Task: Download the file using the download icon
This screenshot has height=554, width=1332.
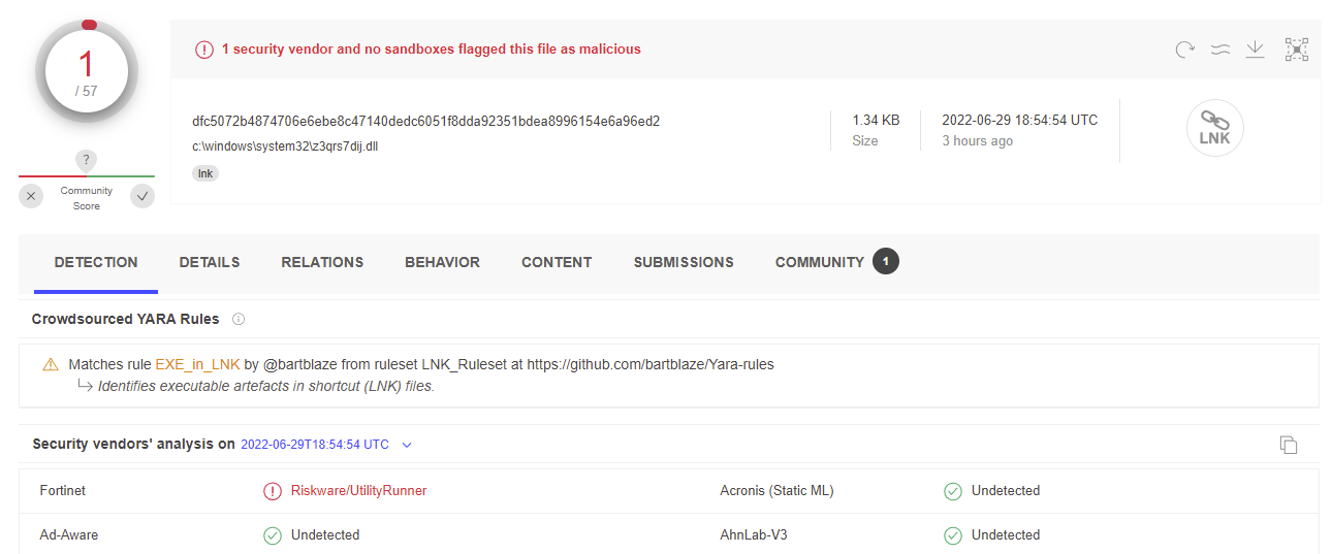Action: [x=1255, y=49]
